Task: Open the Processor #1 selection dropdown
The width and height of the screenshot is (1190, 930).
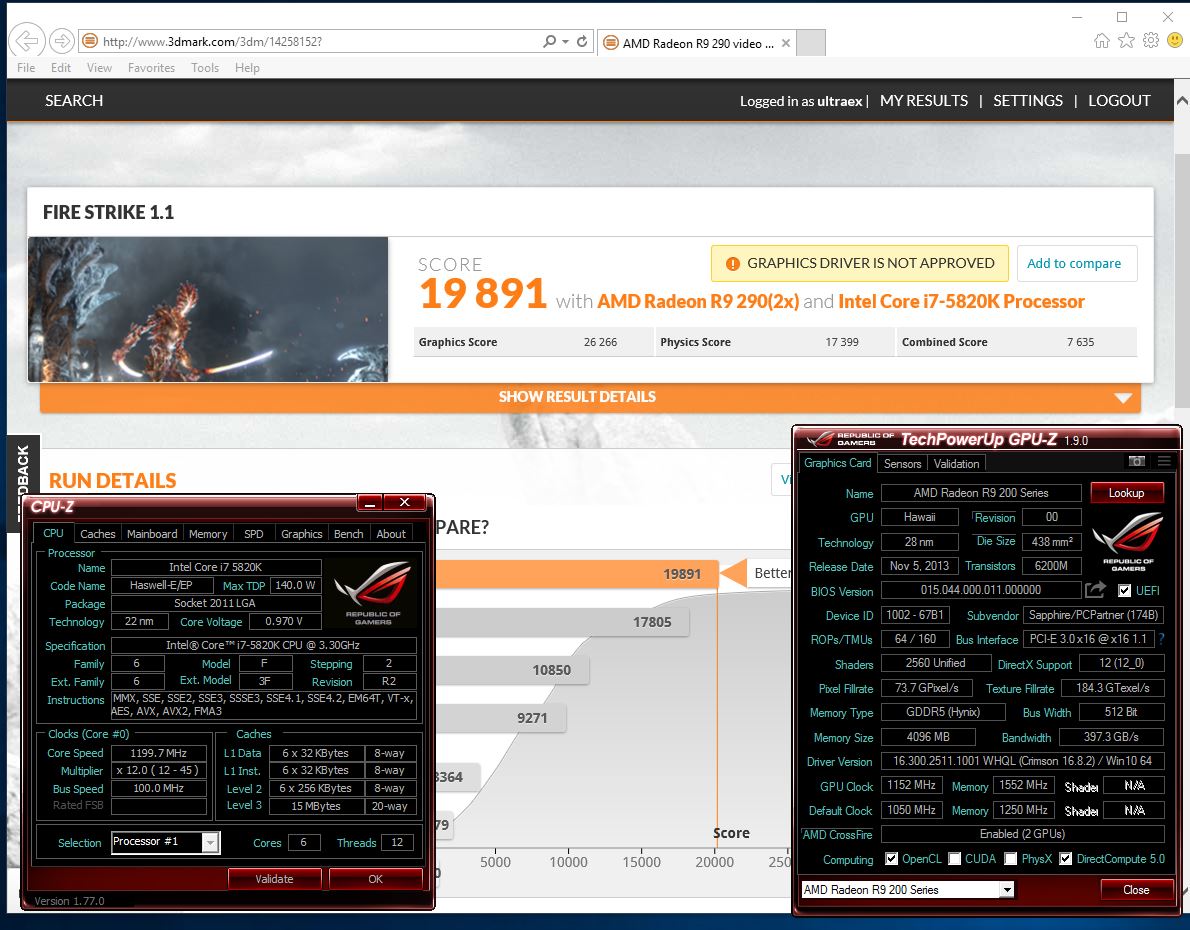Action: tap(210, 842)
